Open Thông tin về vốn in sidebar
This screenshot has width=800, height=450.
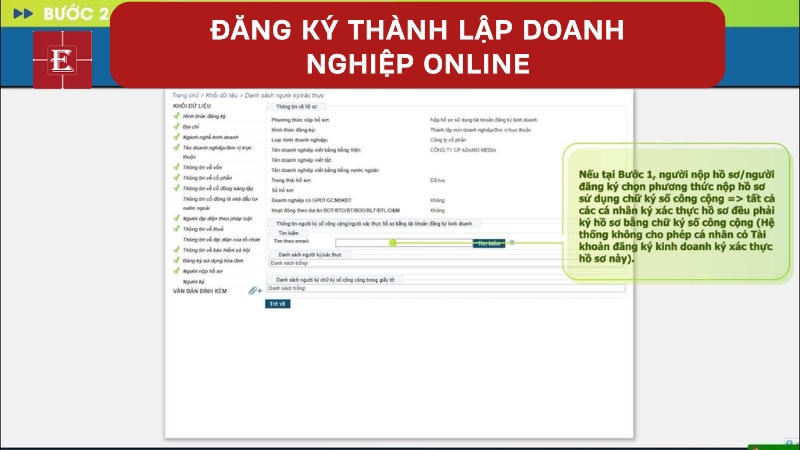[202, 167]
